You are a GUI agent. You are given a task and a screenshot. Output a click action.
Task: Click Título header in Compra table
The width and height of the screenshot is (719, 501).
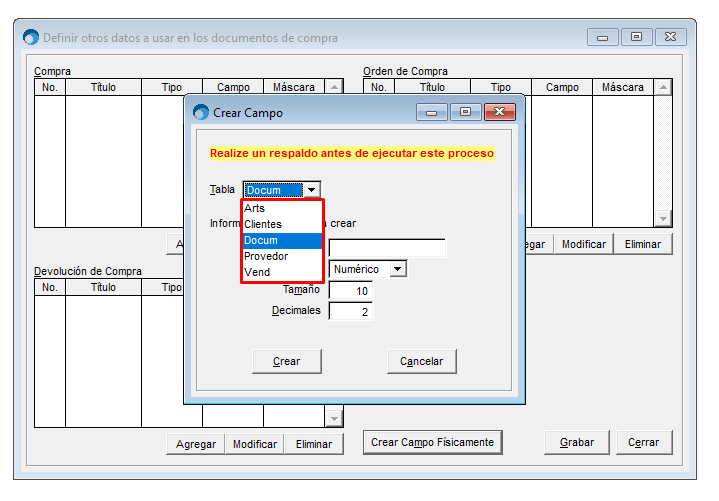pos(103,87)
